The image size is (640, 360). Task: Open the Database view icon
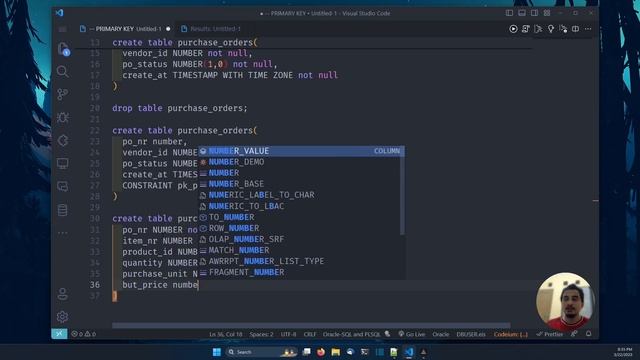click(62, 210)
